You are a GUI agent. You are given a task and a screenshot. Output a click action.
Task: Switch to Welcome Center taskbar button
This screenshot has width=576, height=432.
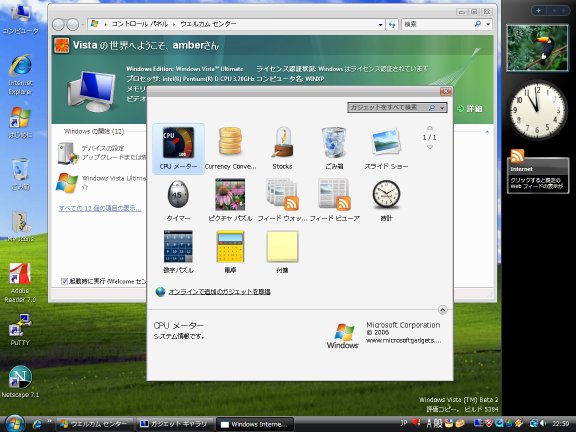tap(94, 424)
